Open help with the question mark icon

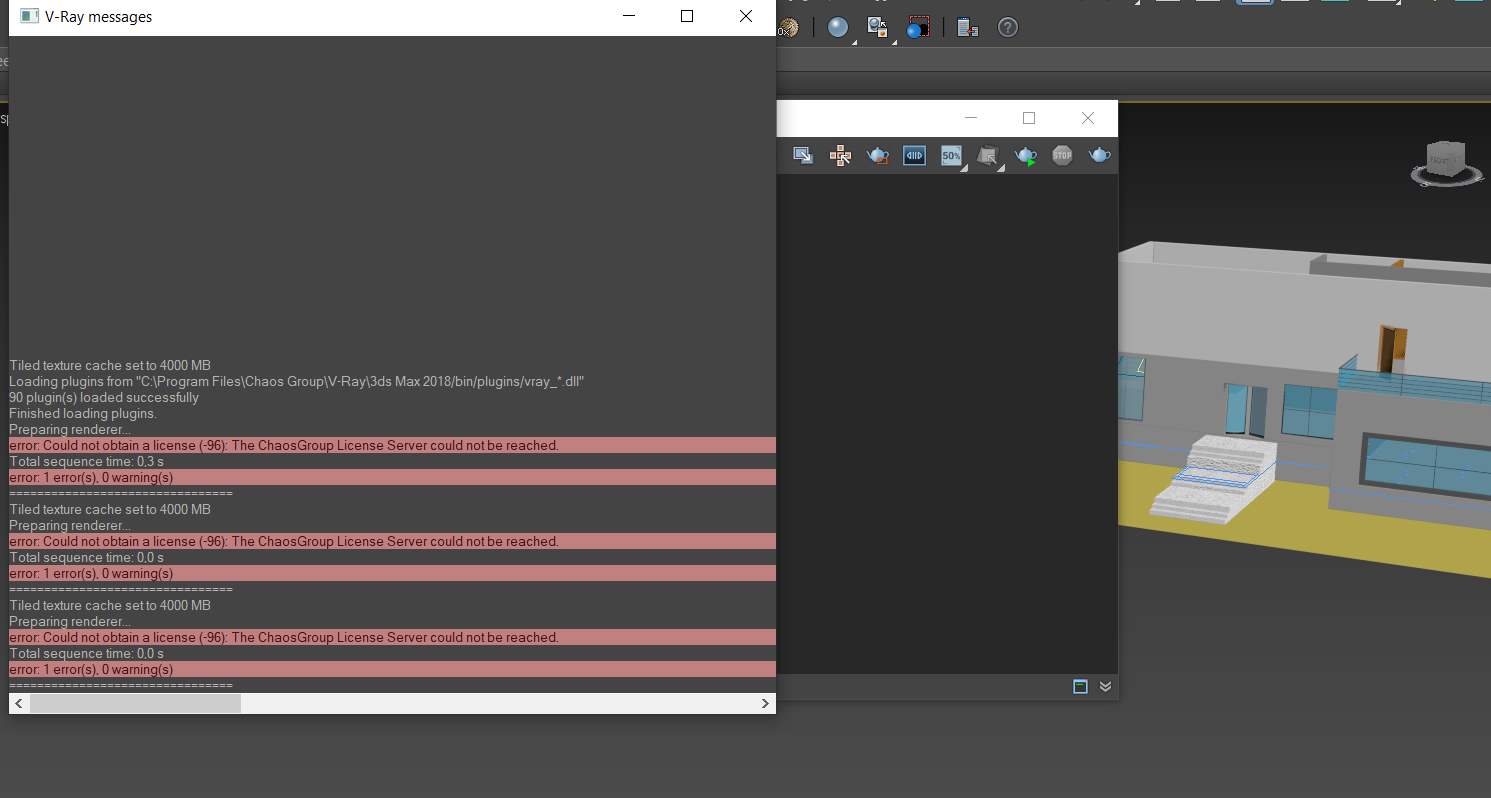1008,28
